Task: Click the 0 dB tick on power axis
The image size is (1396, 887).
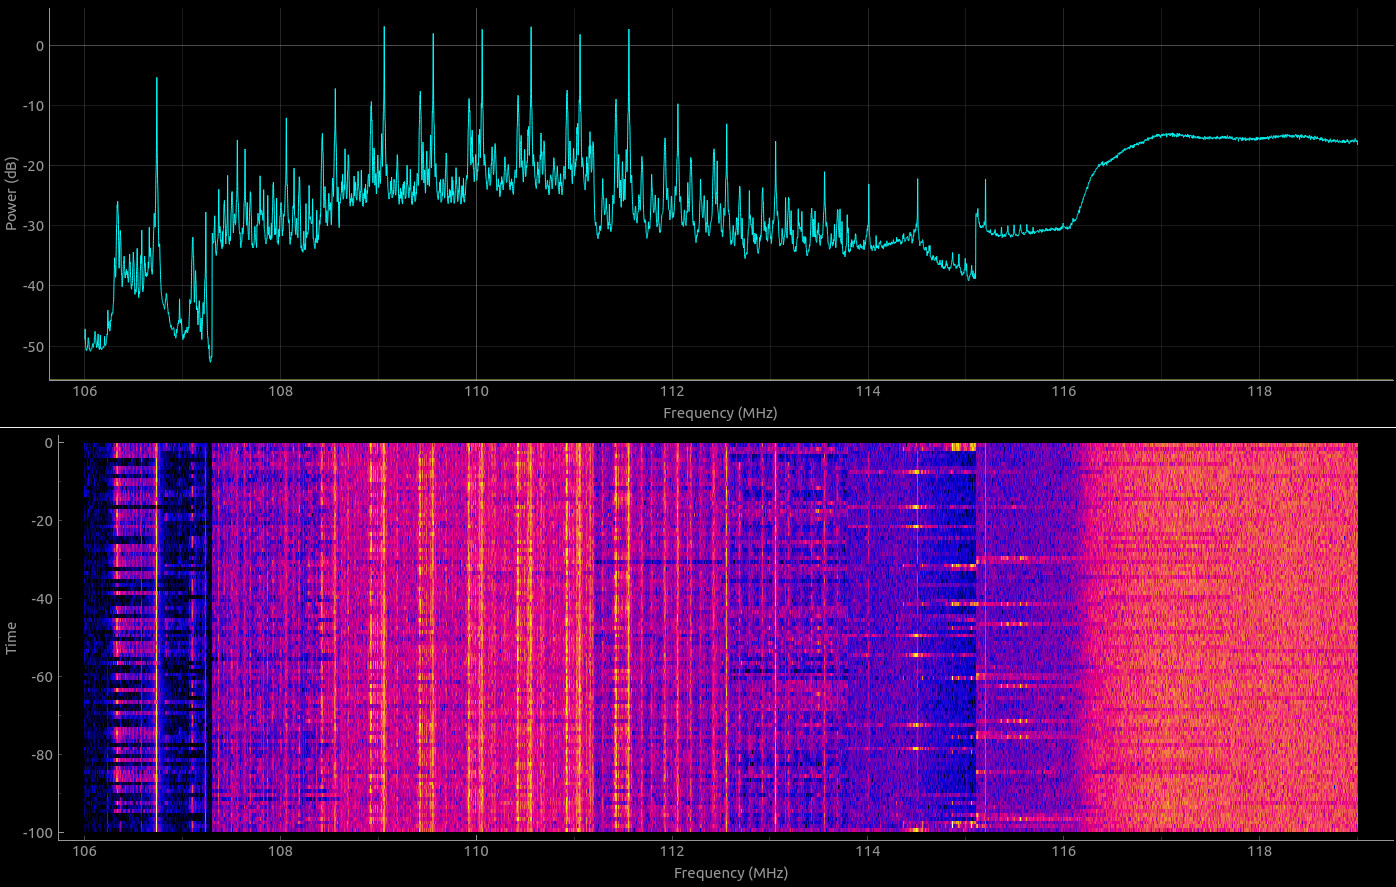Action: (39, 46)
